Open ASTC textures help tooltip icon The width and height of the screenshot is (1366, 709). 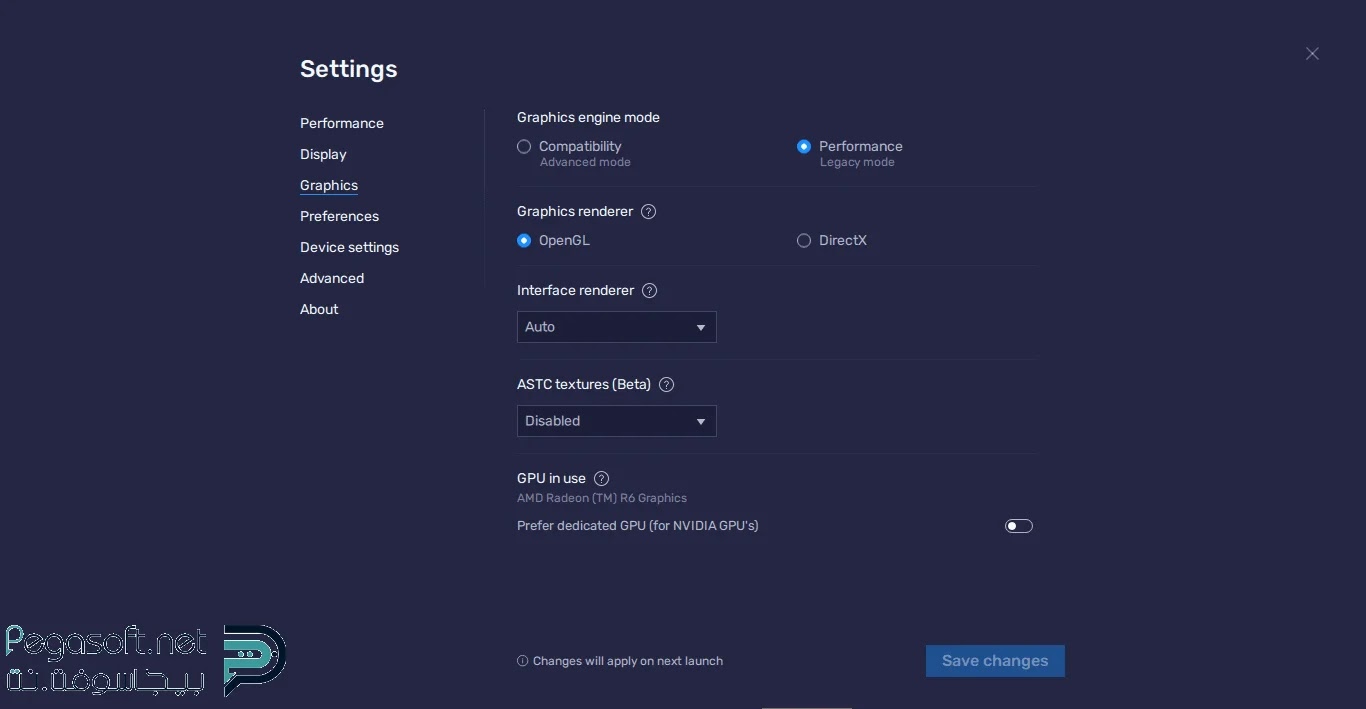point(666,385)
